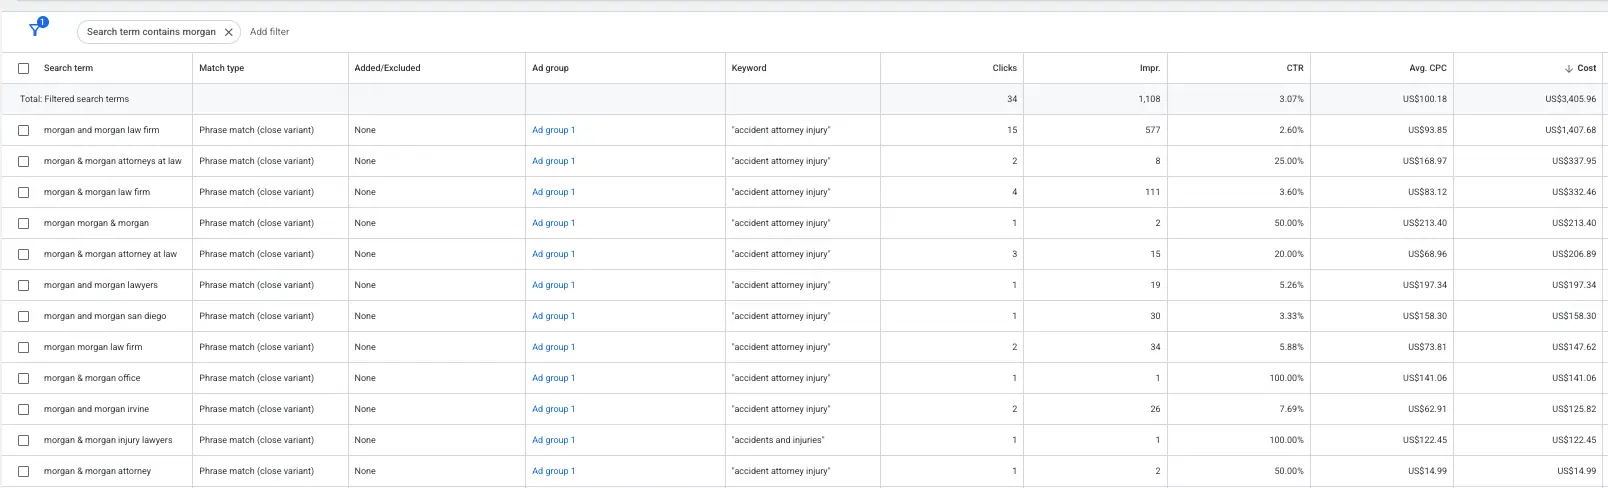Sort by the Clicks column header

point(1004,68)
